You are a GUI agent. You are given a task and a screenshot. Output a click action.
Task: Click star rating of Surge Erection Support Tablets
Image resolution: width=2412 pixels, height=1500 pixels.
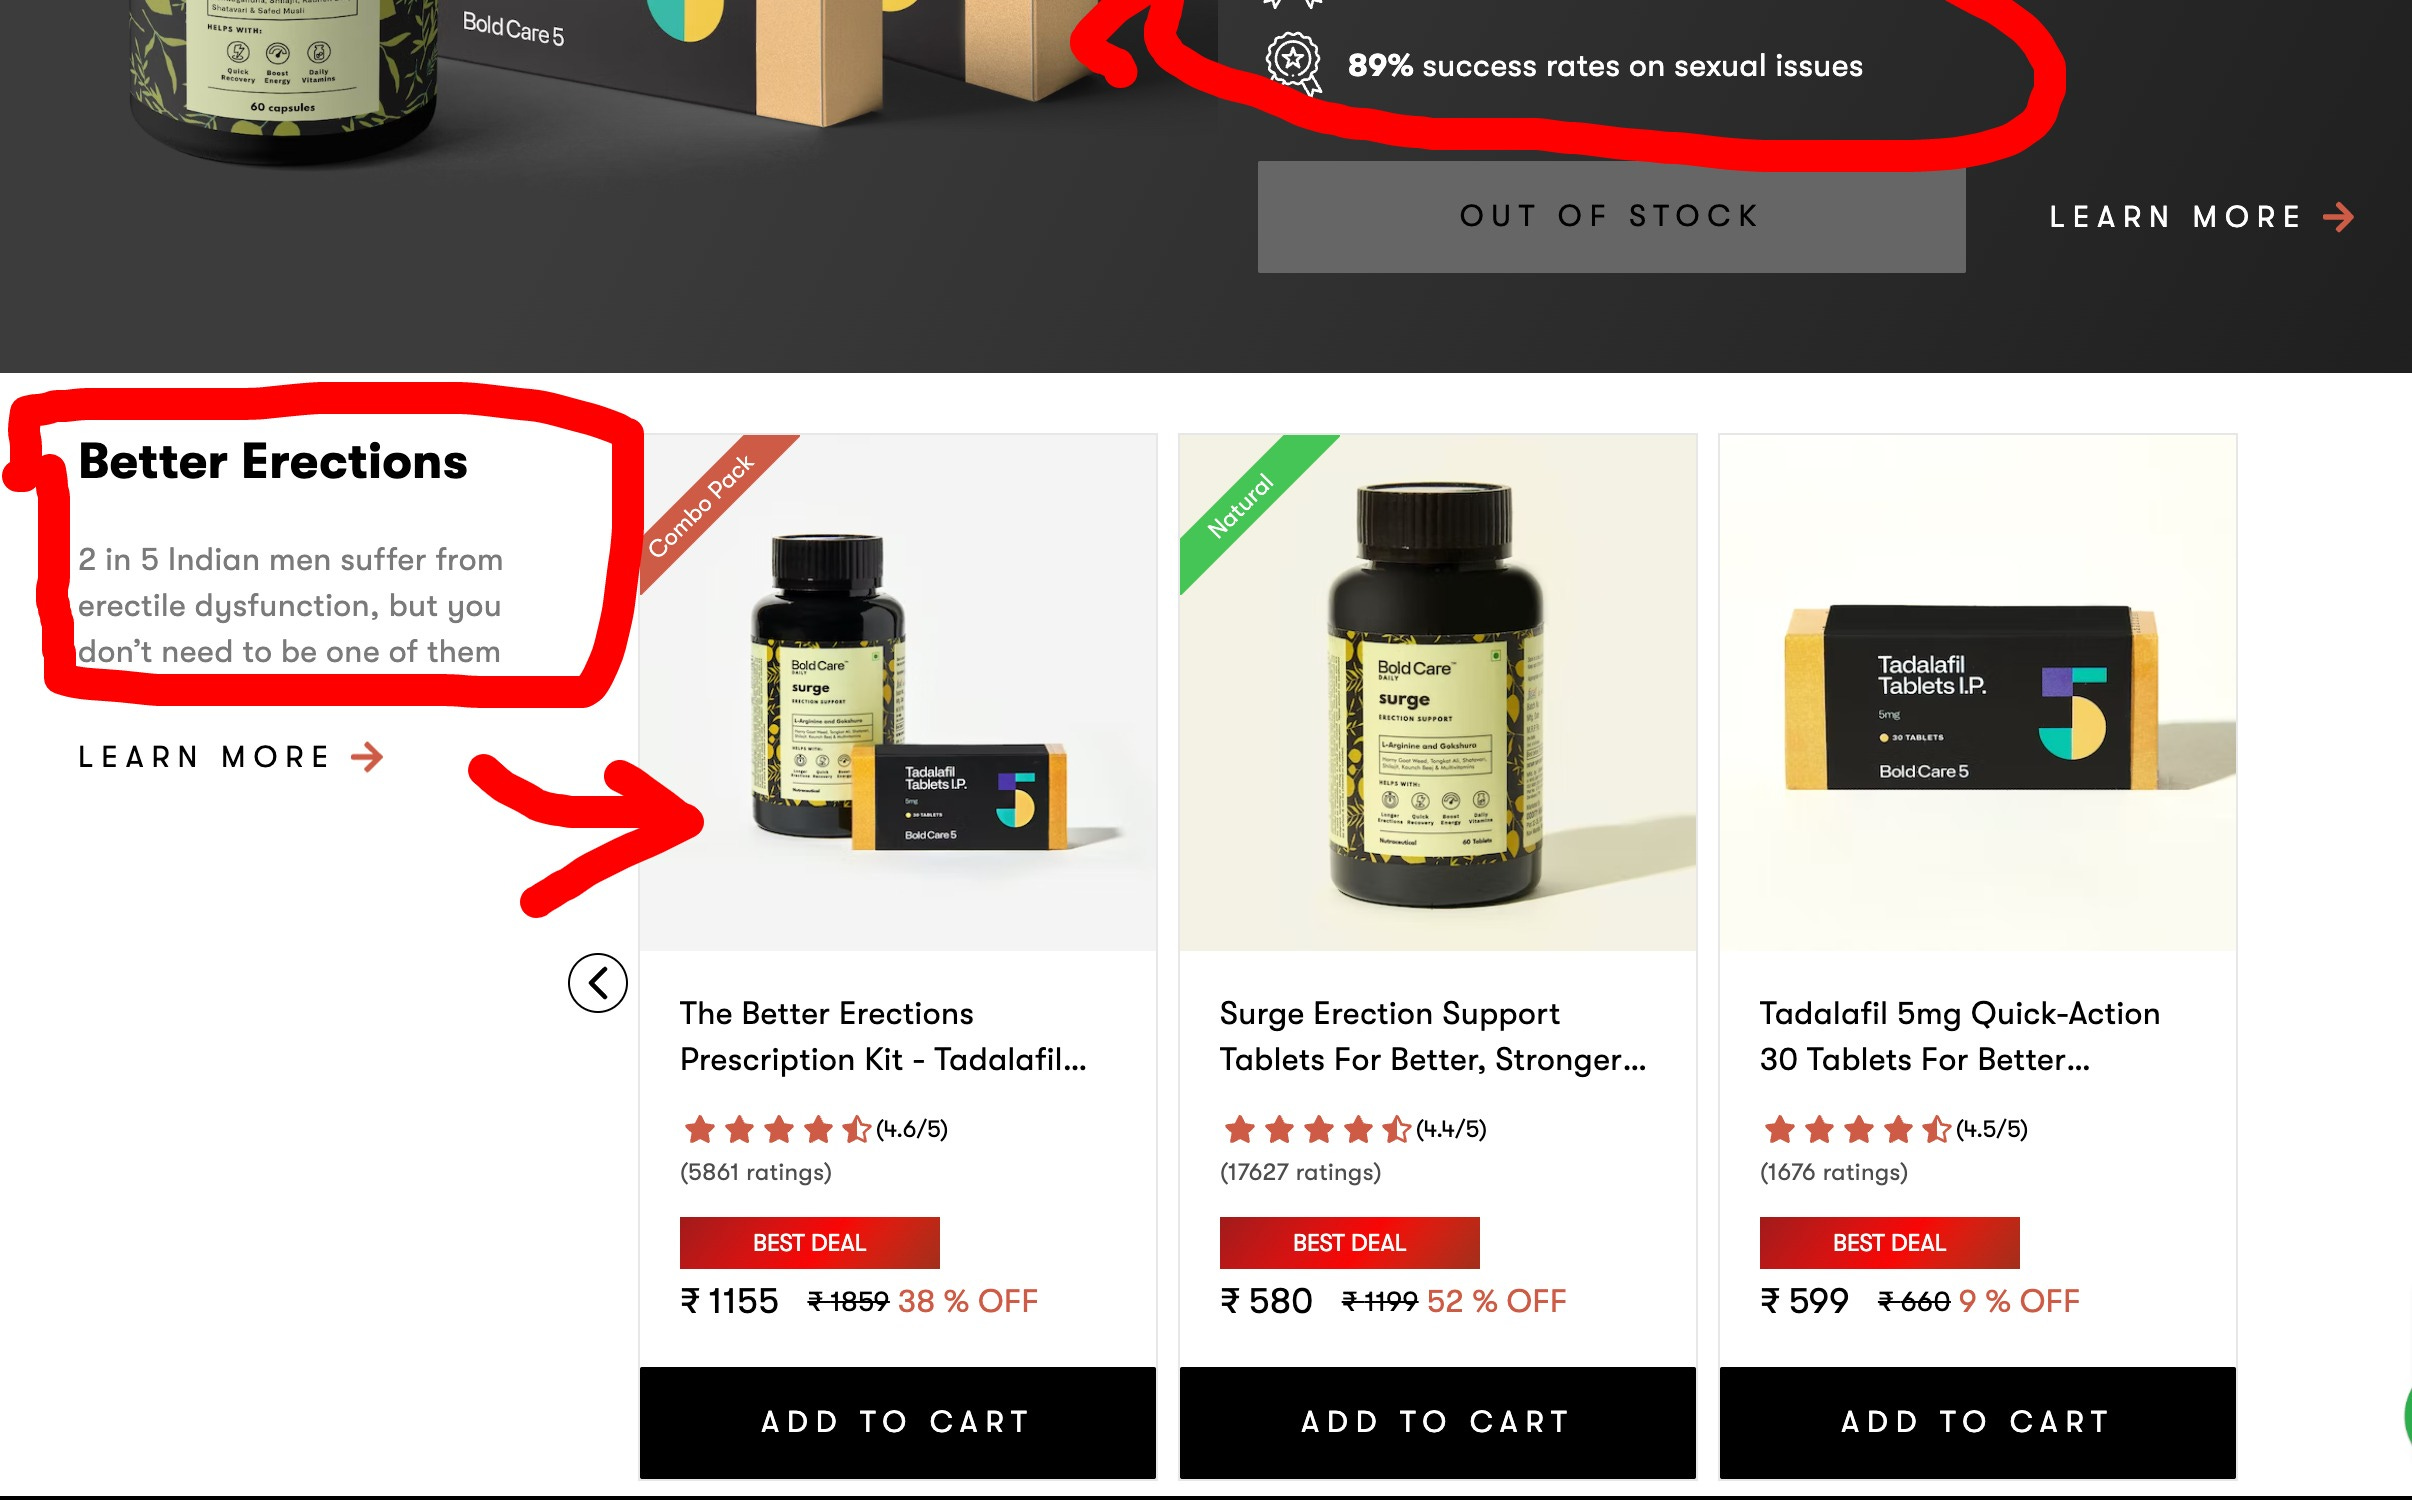point(1317,1130)
